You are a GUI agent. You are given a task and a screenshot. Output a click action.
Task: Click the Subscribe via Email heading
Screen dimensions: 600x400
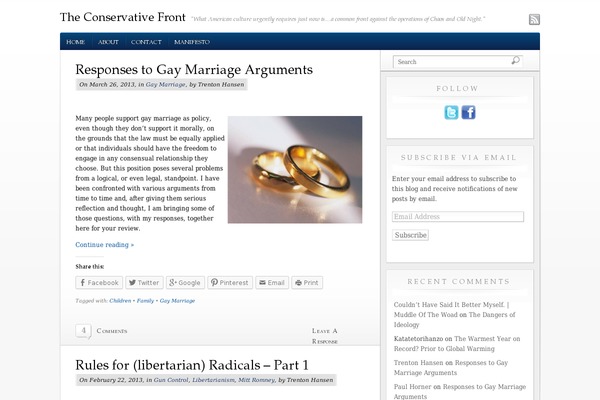coord(459,158)
